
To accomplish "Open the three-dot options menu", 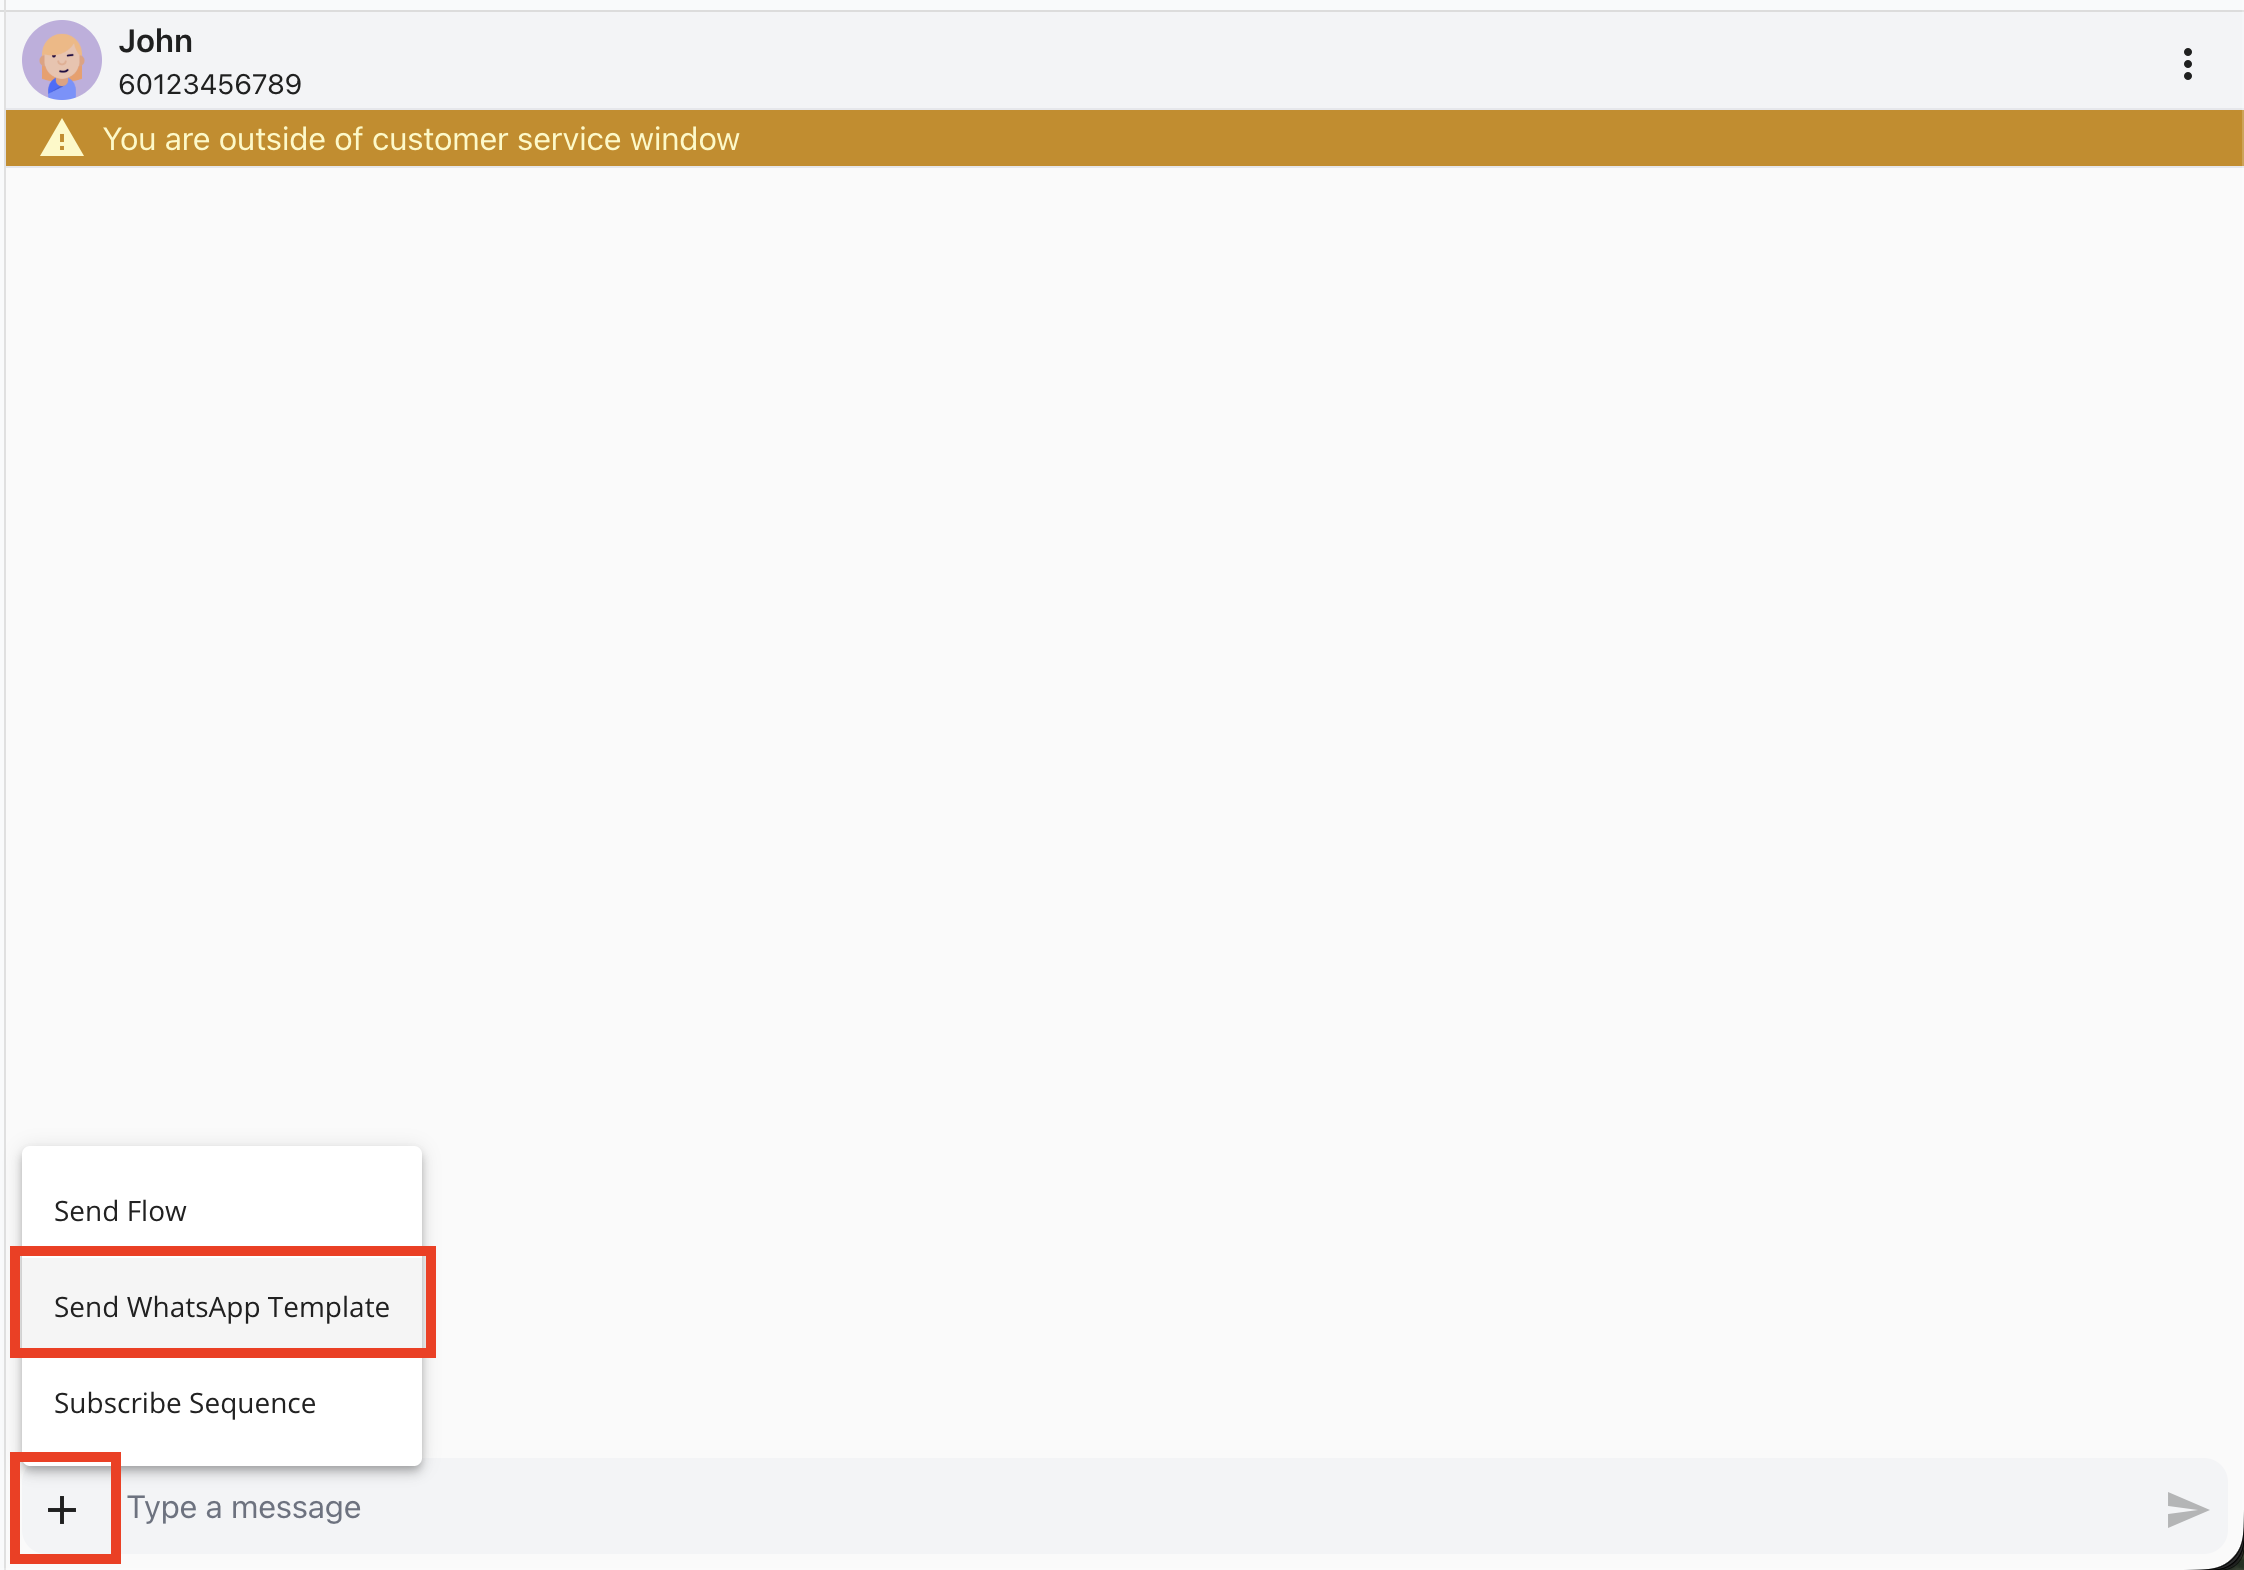I will point(2187,64).
